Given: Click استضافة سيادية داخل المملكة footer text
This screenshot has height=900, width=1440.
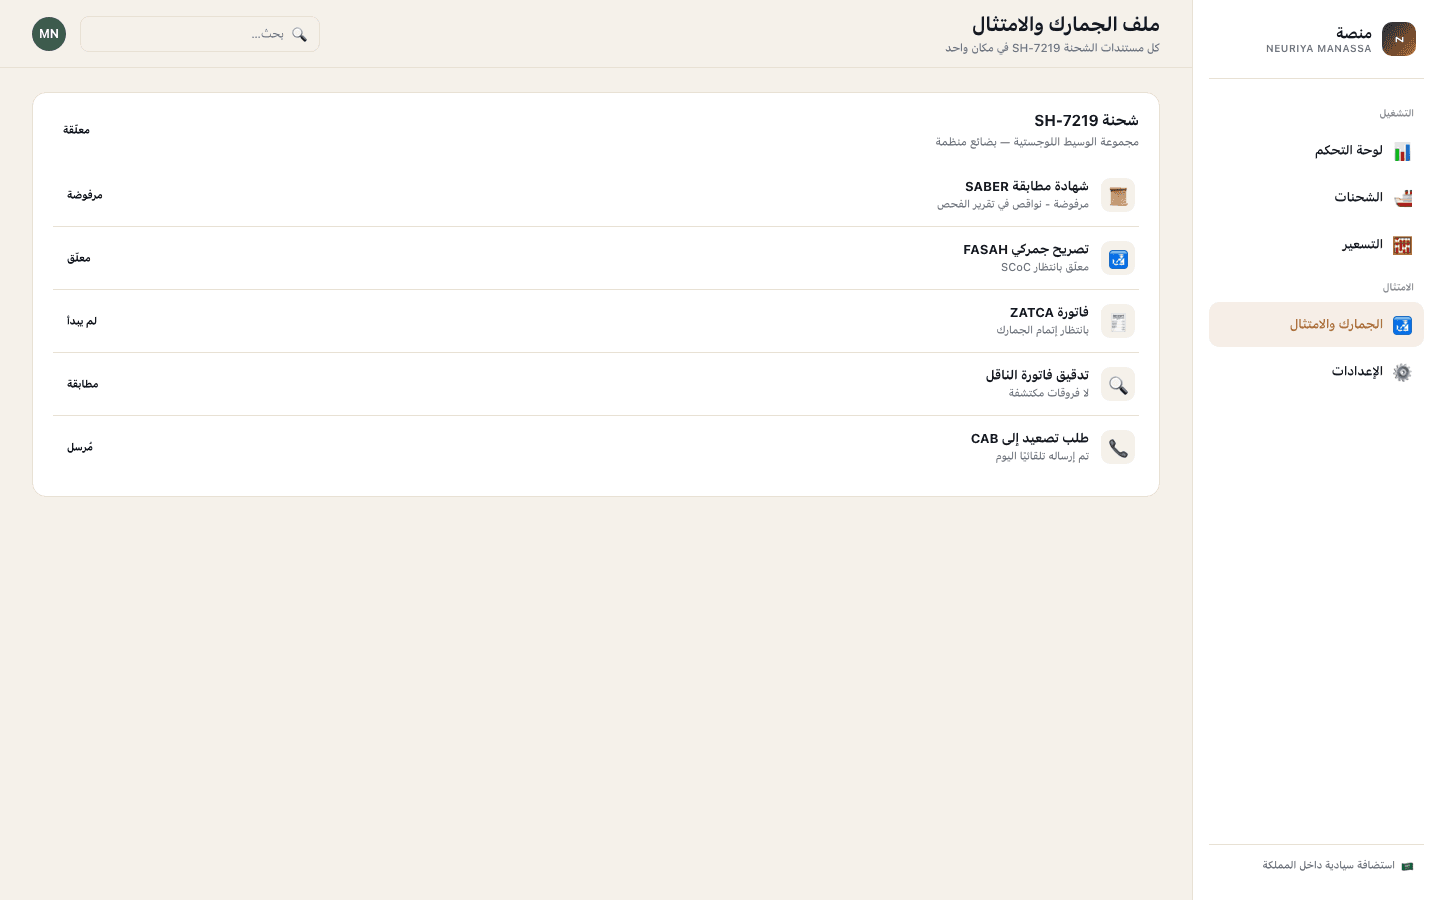Looking at the screenshot, I should tap(1329, 866).
